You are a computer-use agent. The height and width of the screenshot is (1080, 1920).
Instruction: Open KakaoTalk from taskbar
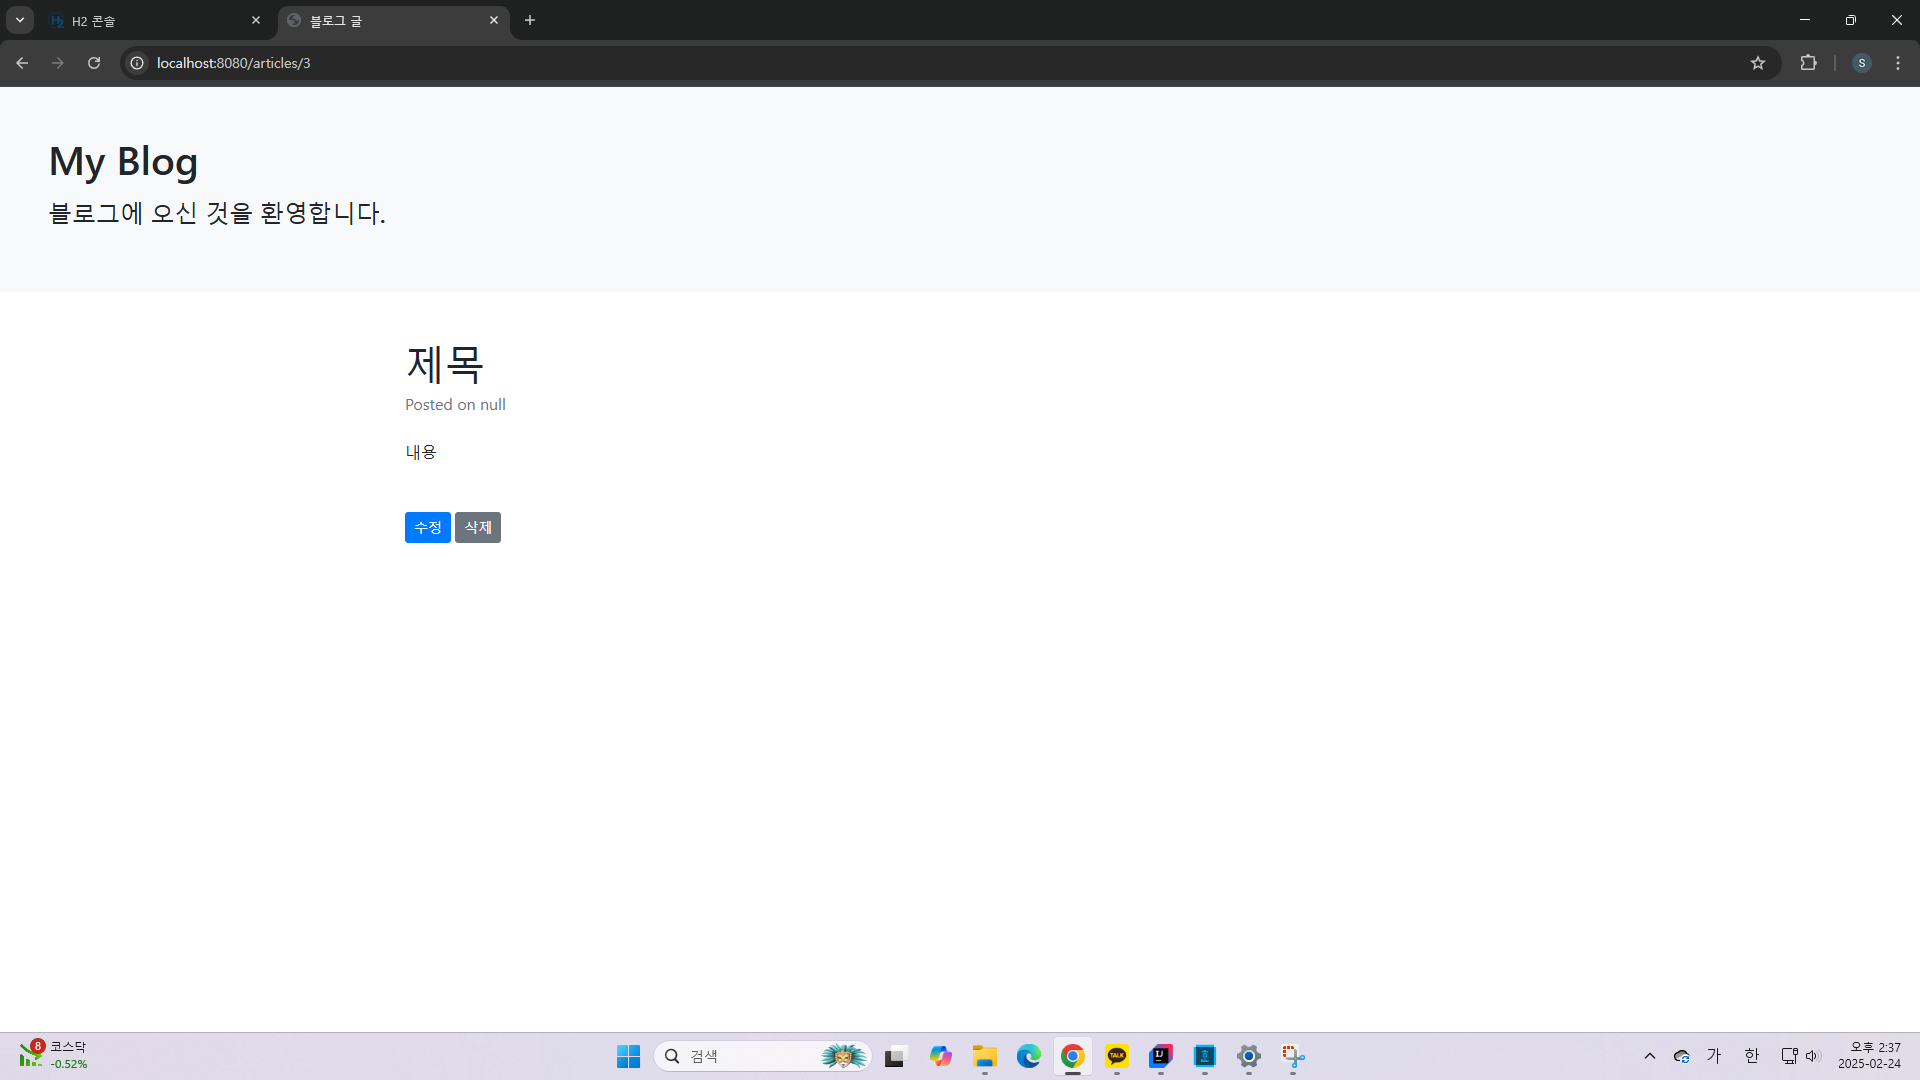click(1117, 1056)
